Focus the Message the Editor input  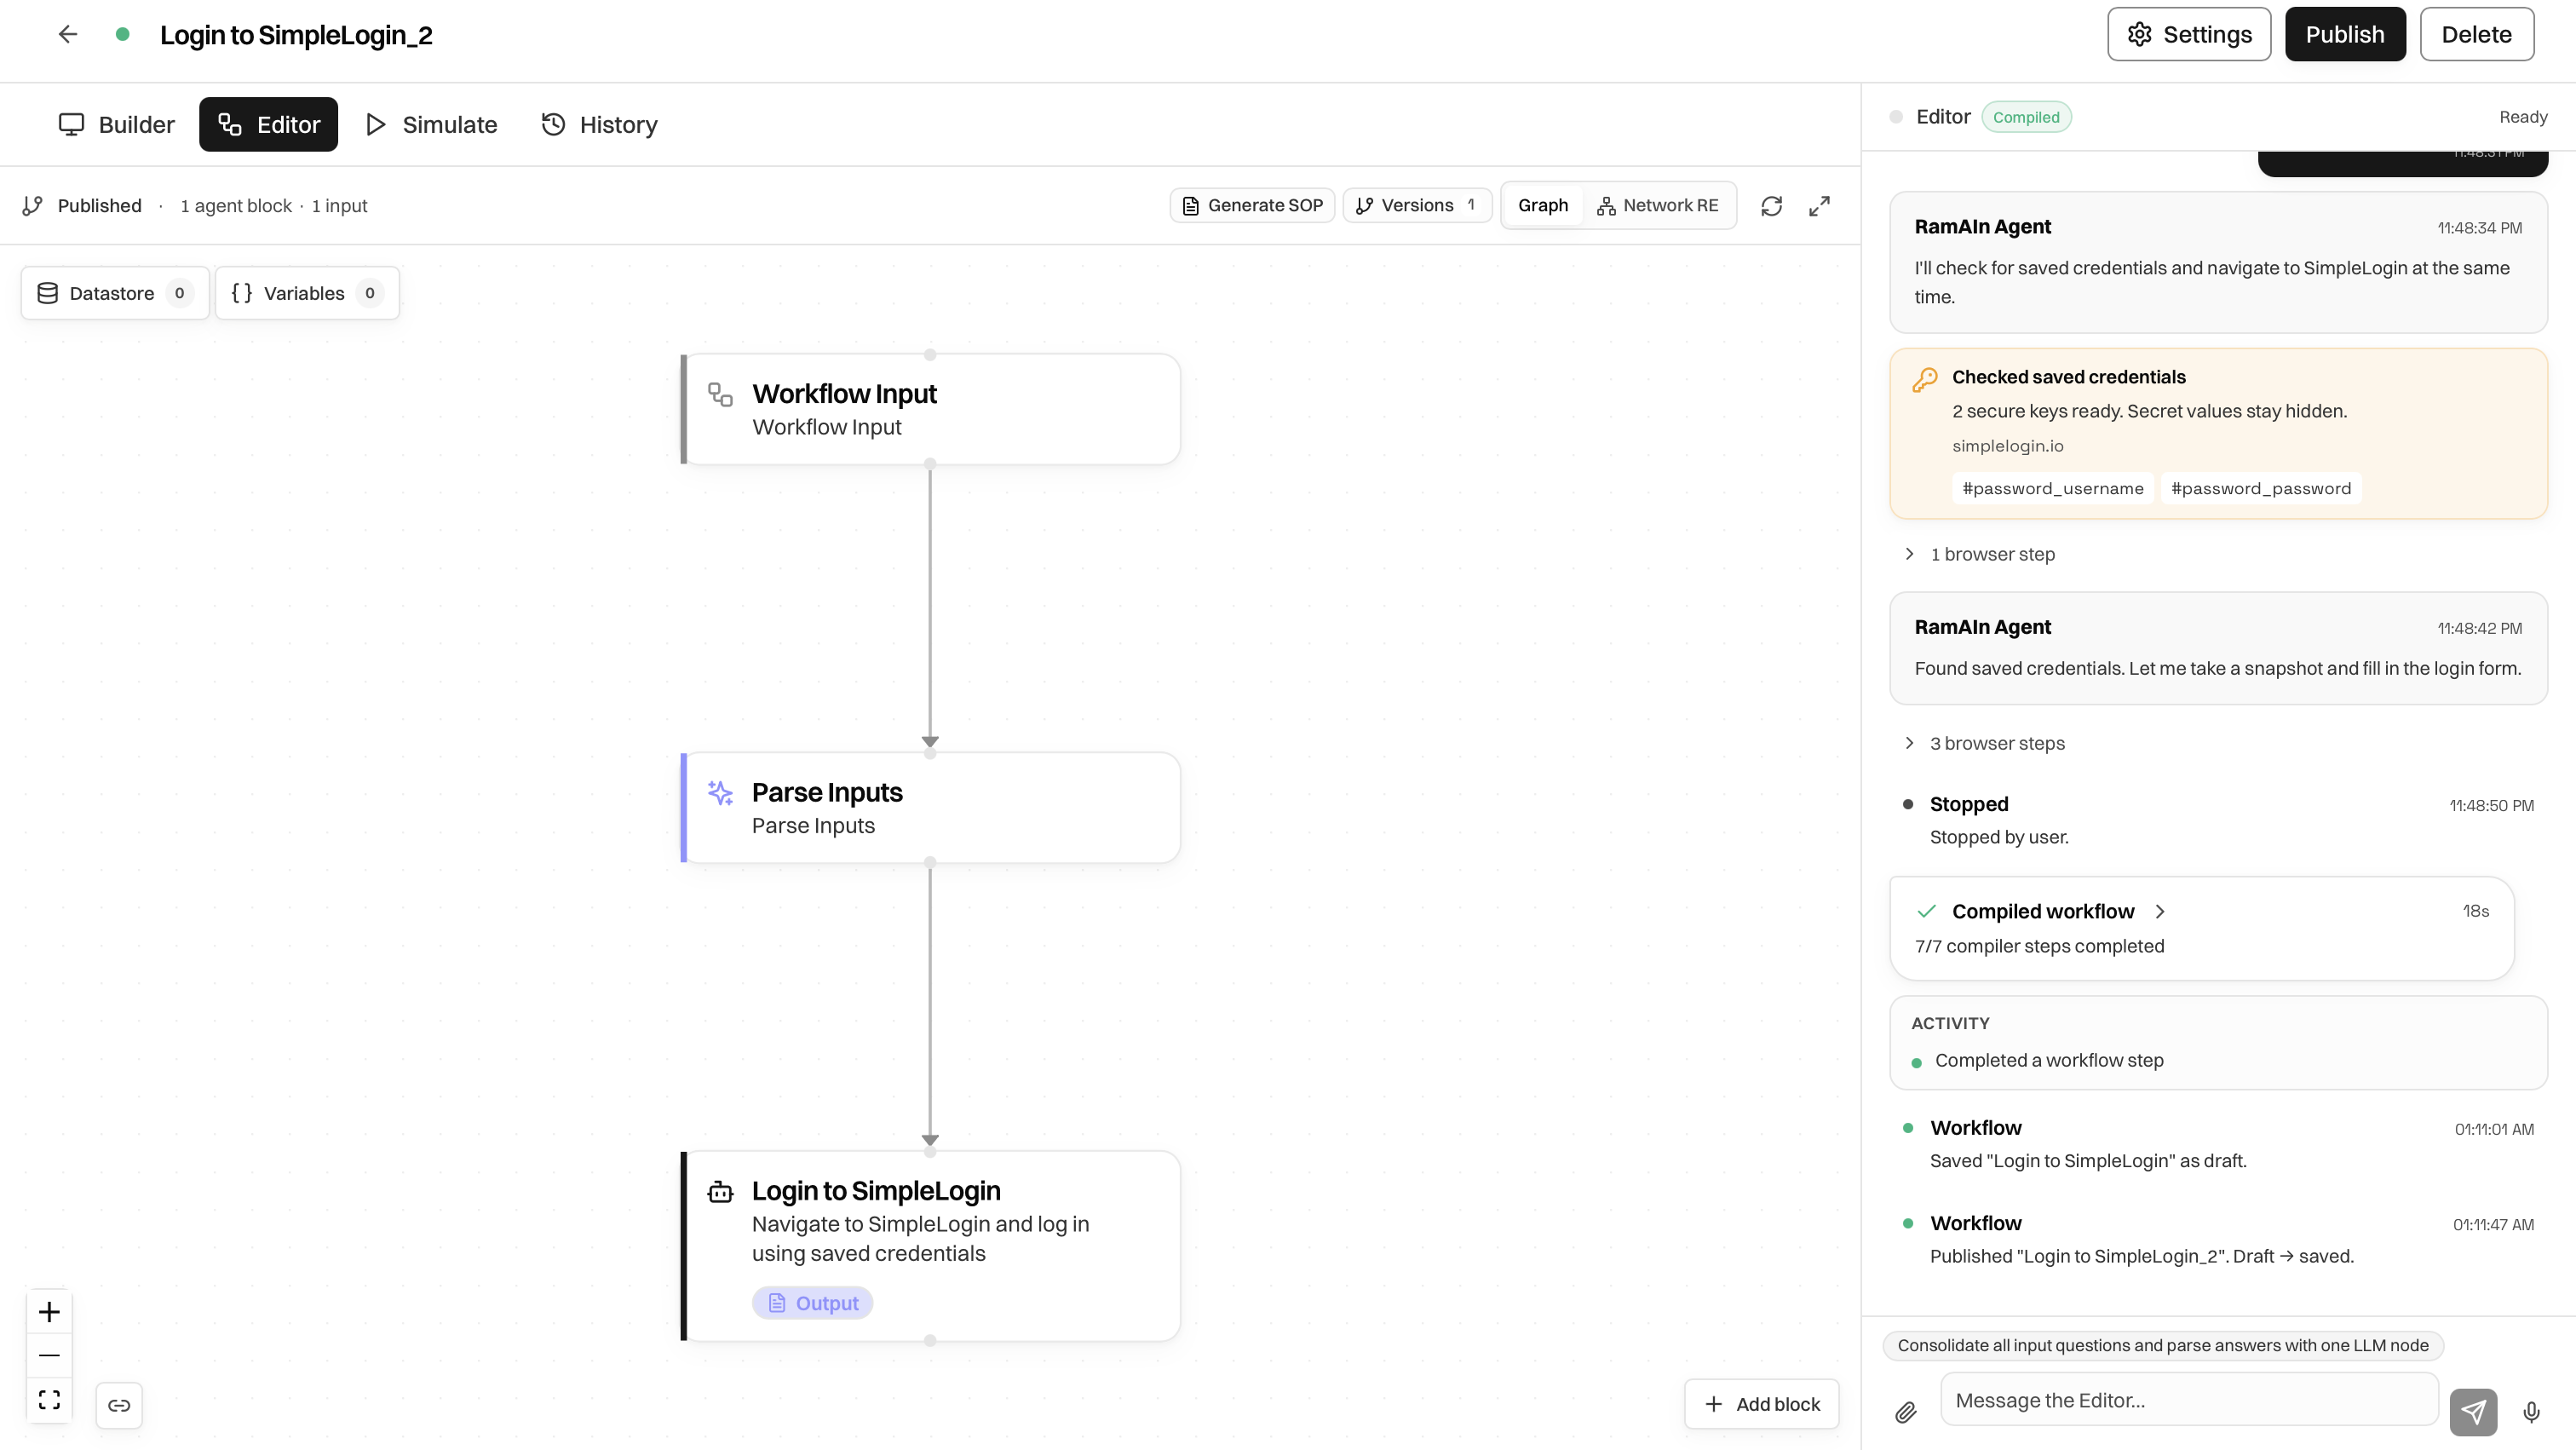click(x=2189, y=1400)
